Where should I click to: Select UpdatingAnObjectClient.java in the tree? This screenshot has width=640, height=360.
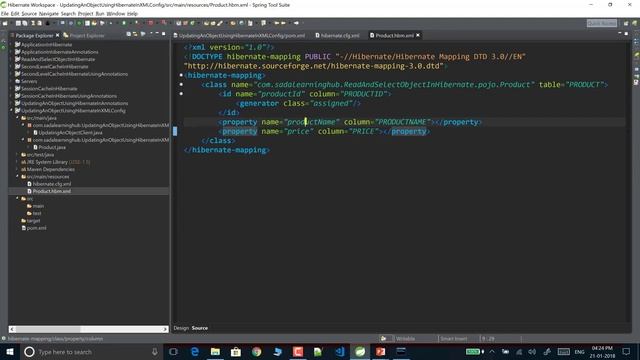[x=70, y=132]
